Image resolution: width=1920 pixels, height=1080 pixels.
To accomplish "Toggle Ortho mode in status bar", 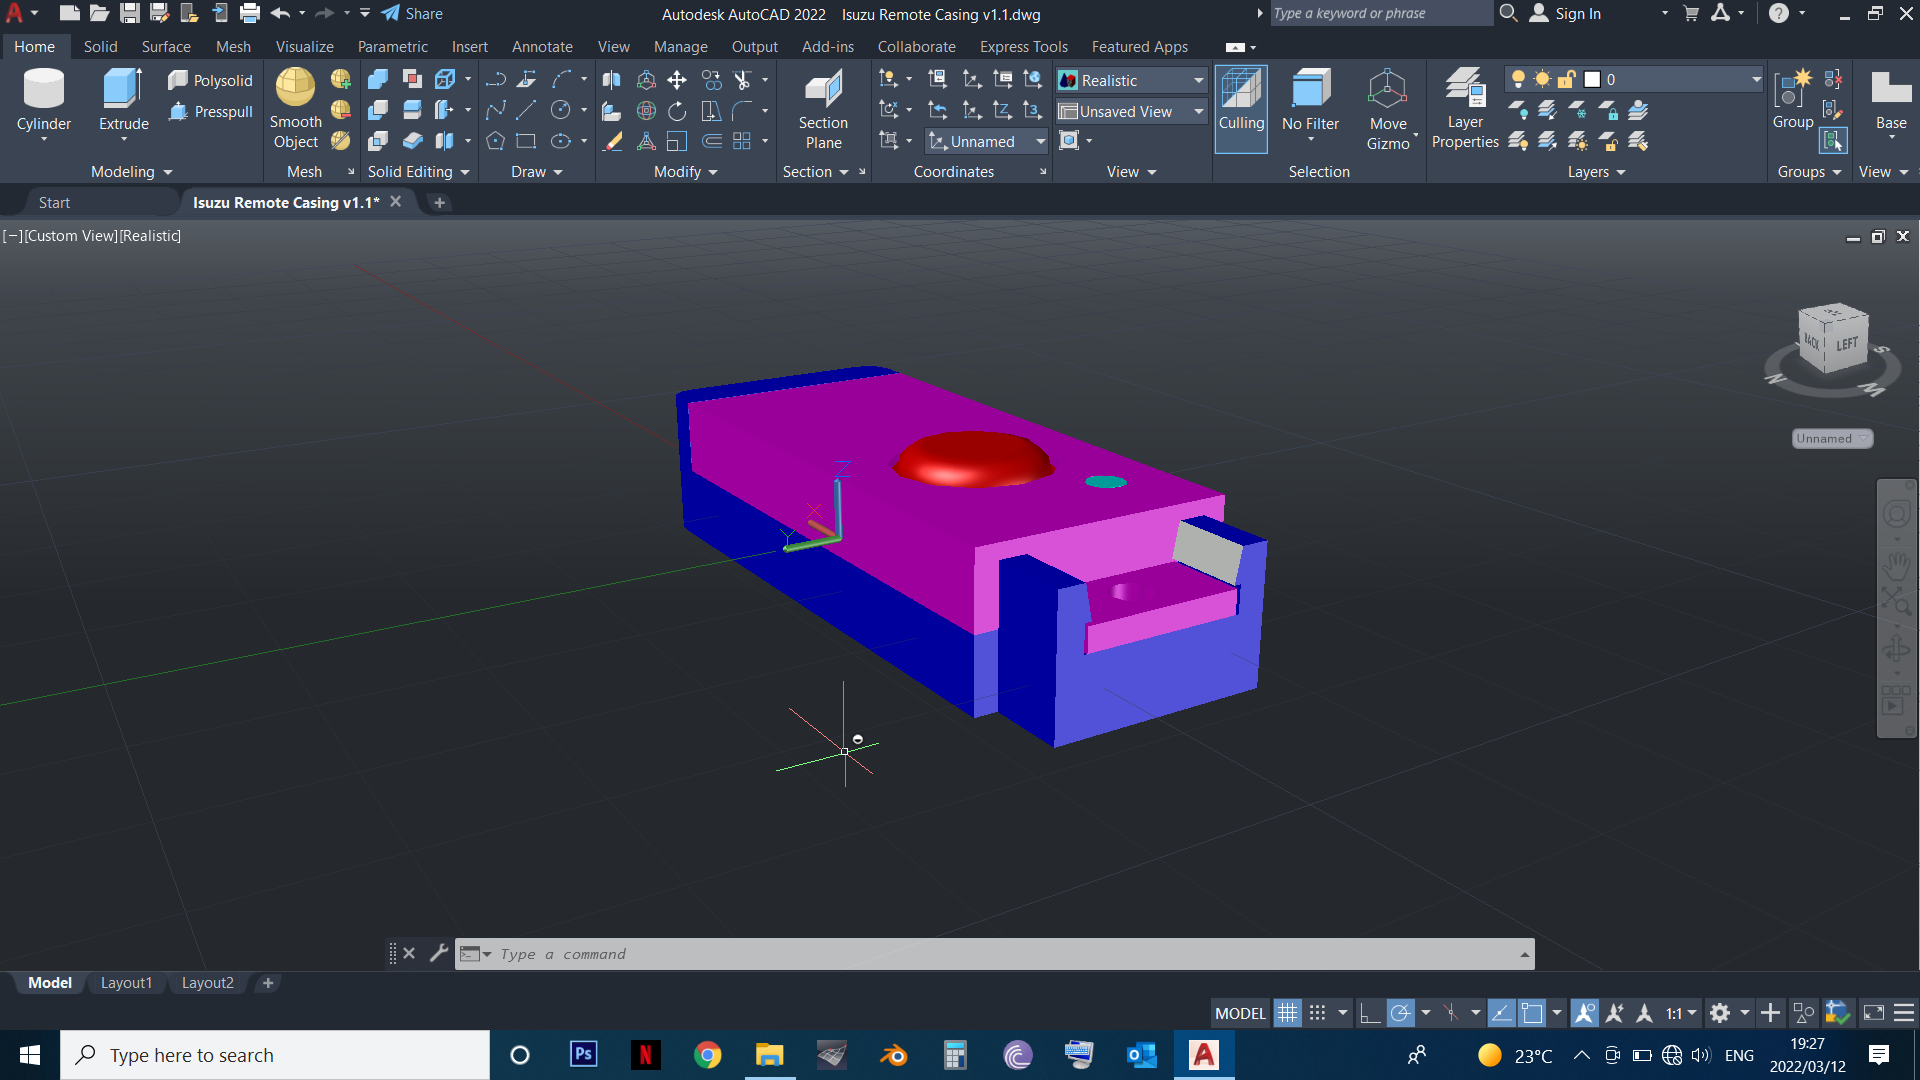I will tap(1370, 1013).
